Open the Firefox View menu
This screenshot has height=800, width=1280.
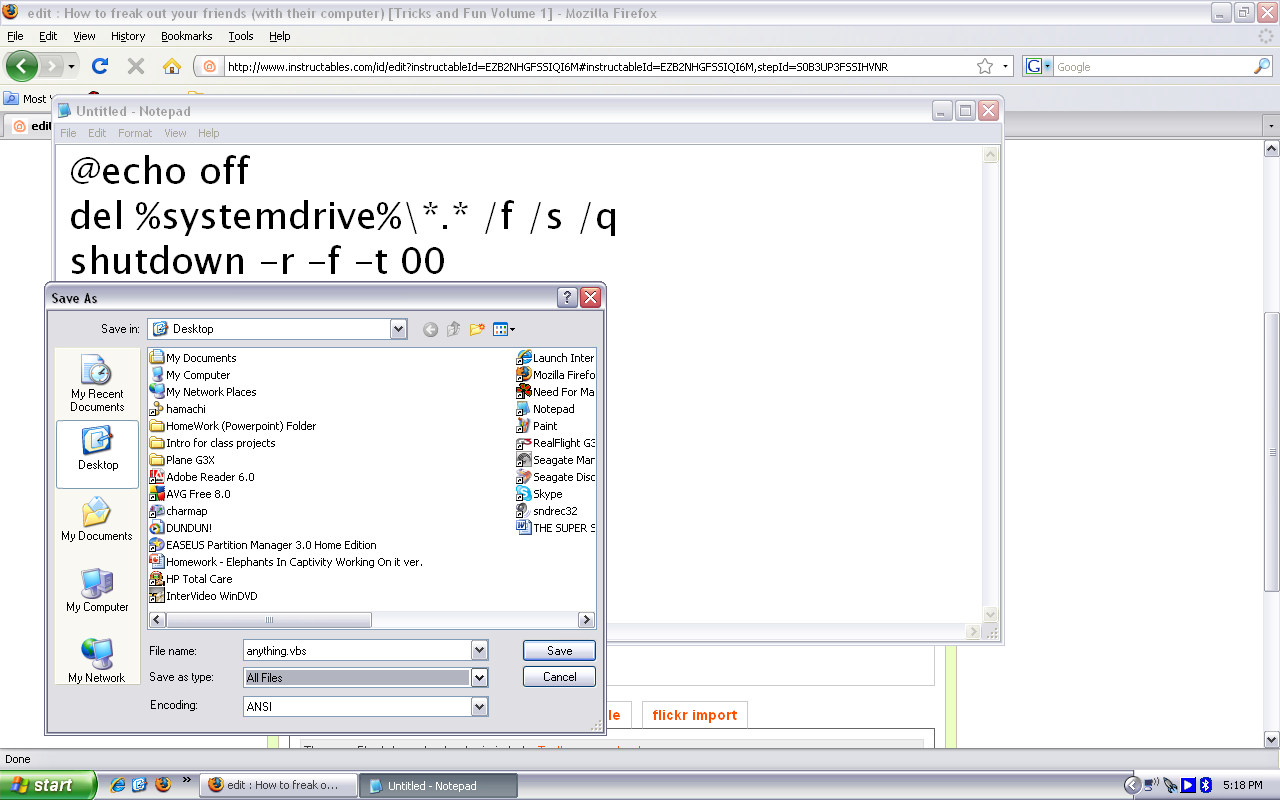(84, 36)
